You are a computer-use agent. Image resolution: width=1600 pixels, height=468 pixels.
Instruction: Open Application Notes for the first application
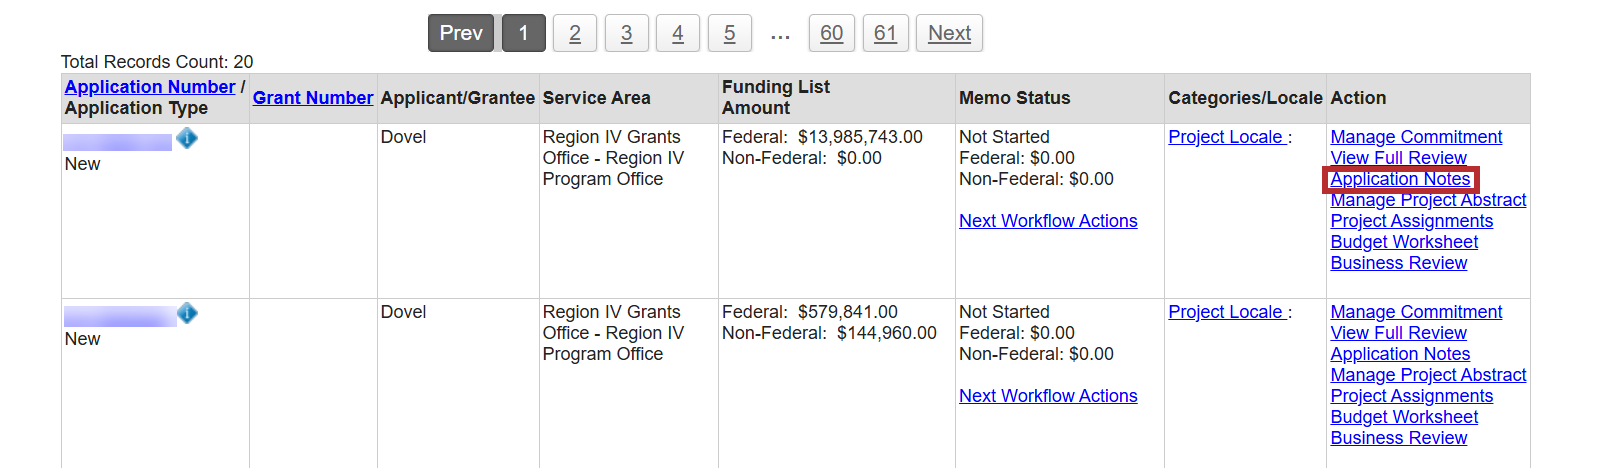click(x=1400, y=179)
